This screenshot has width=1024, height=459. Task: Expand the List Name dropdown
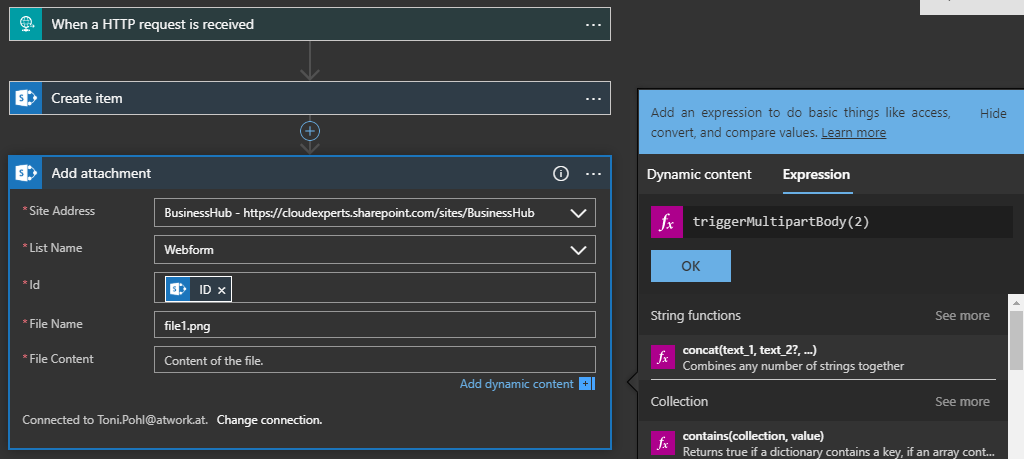pyautogui.click(x=577, y=249)
